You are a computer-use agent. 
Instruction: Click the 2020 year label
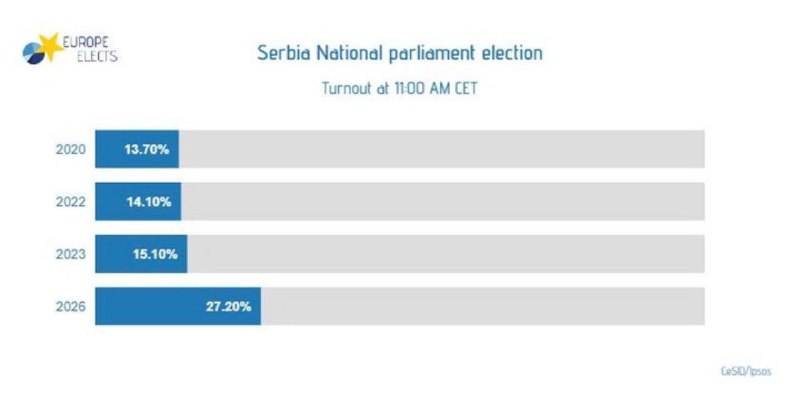[70, 150]
